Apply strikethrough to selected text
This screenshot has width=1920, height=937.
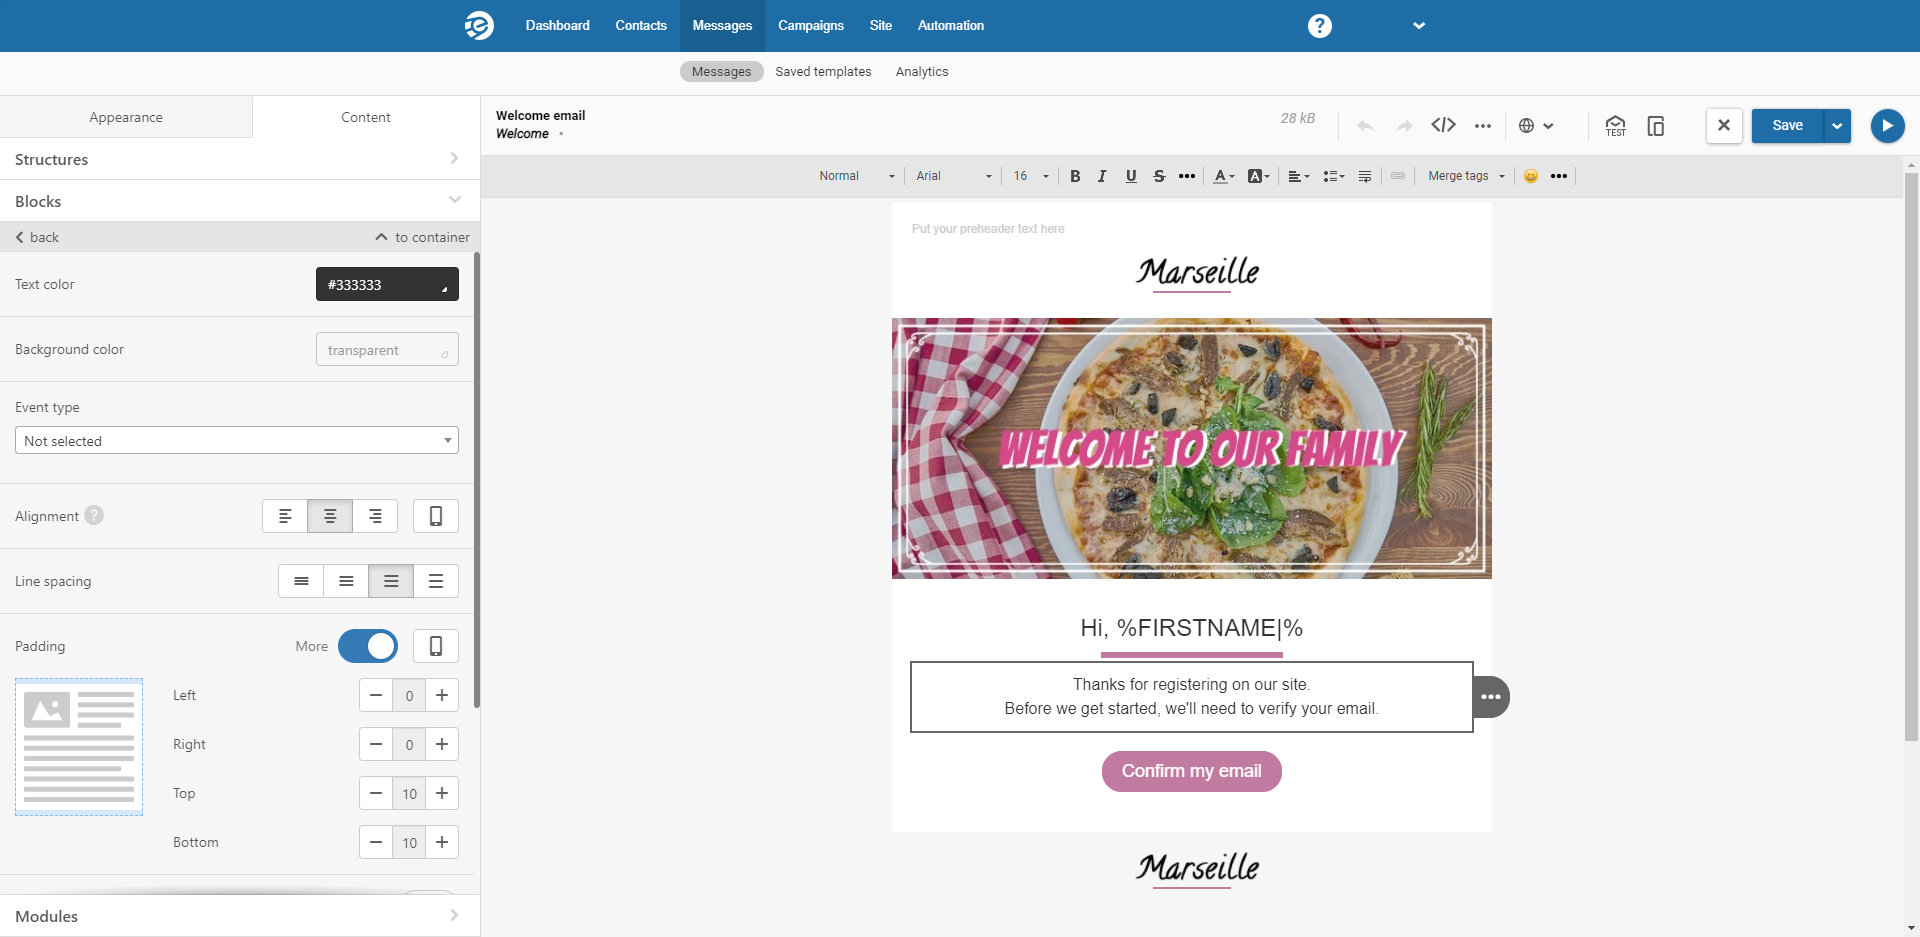click(1159, 176)
